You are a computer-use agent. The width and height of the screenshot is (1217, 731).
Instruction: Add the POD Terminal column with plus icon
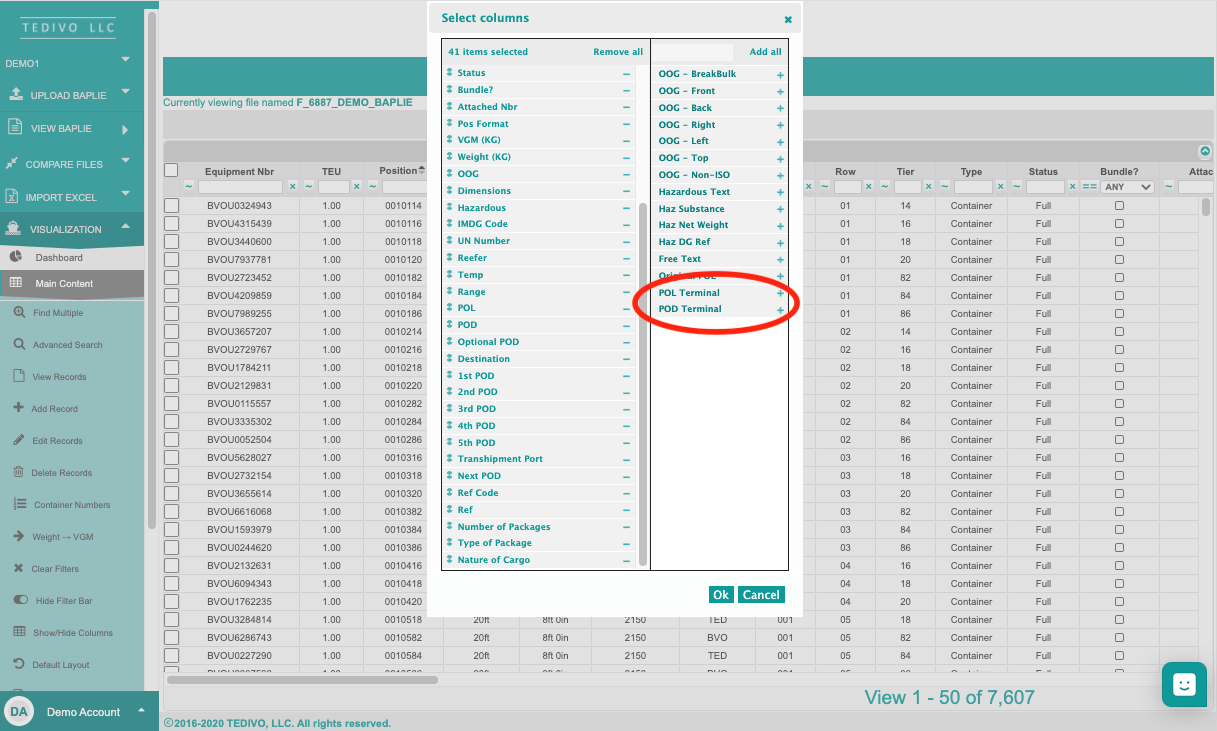(x=780, y=311)
